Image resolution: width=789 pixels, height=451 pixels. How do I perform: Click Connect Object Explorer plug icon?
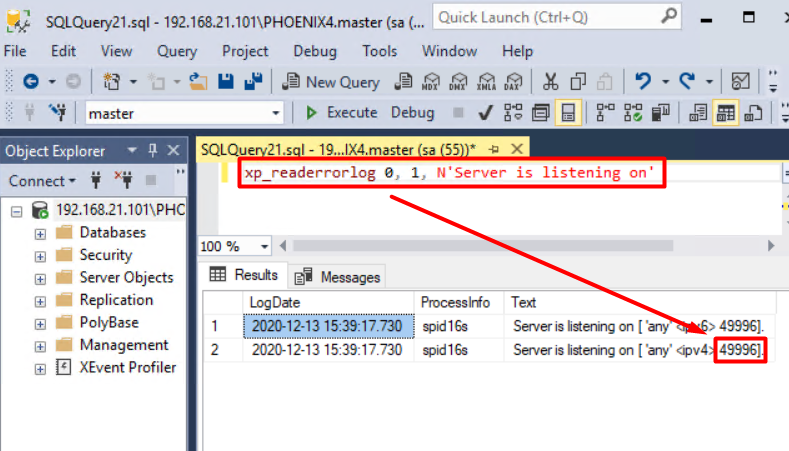[x=96, y=181]
